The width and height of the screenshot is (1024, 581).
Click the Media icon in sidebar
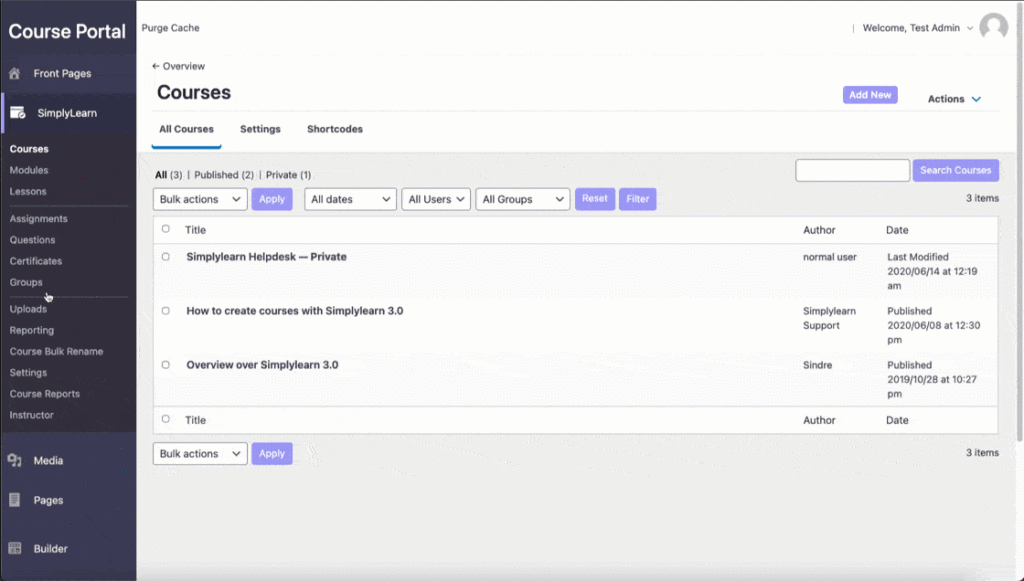click(15, 461)
